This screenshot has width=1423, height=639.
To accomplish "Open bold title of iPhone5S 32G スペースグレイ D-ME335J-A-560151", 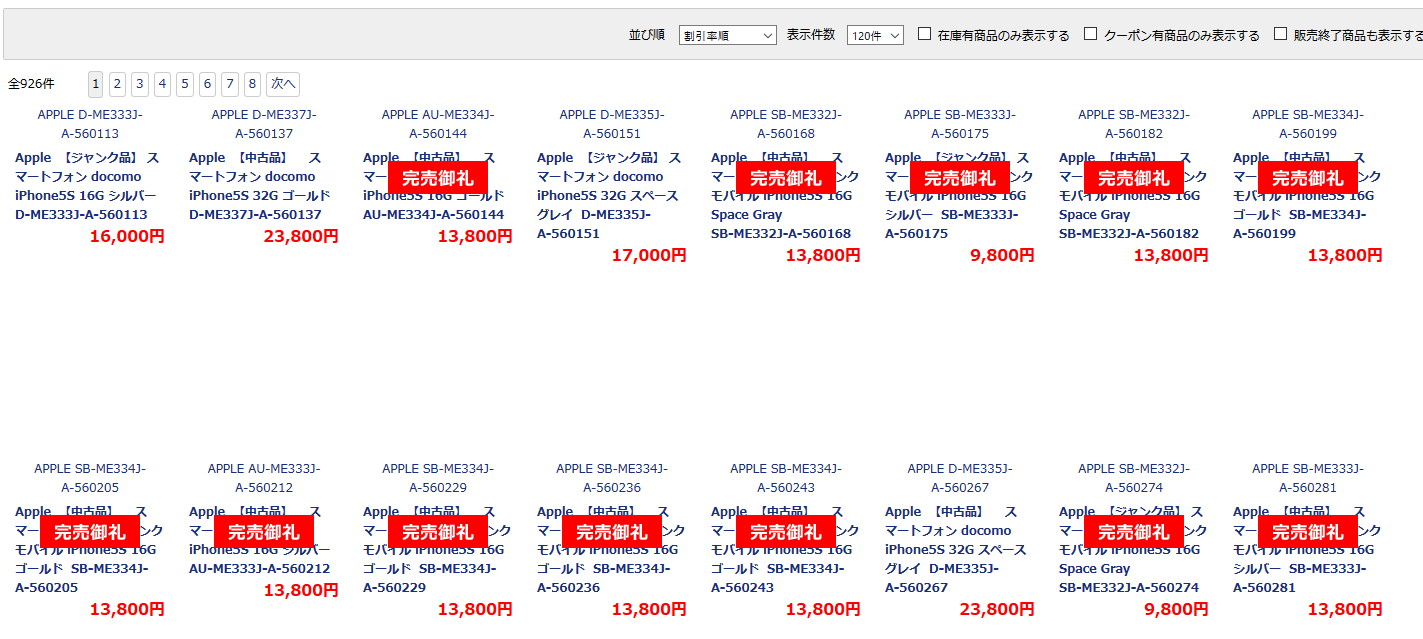I will [x=608, y=195].
